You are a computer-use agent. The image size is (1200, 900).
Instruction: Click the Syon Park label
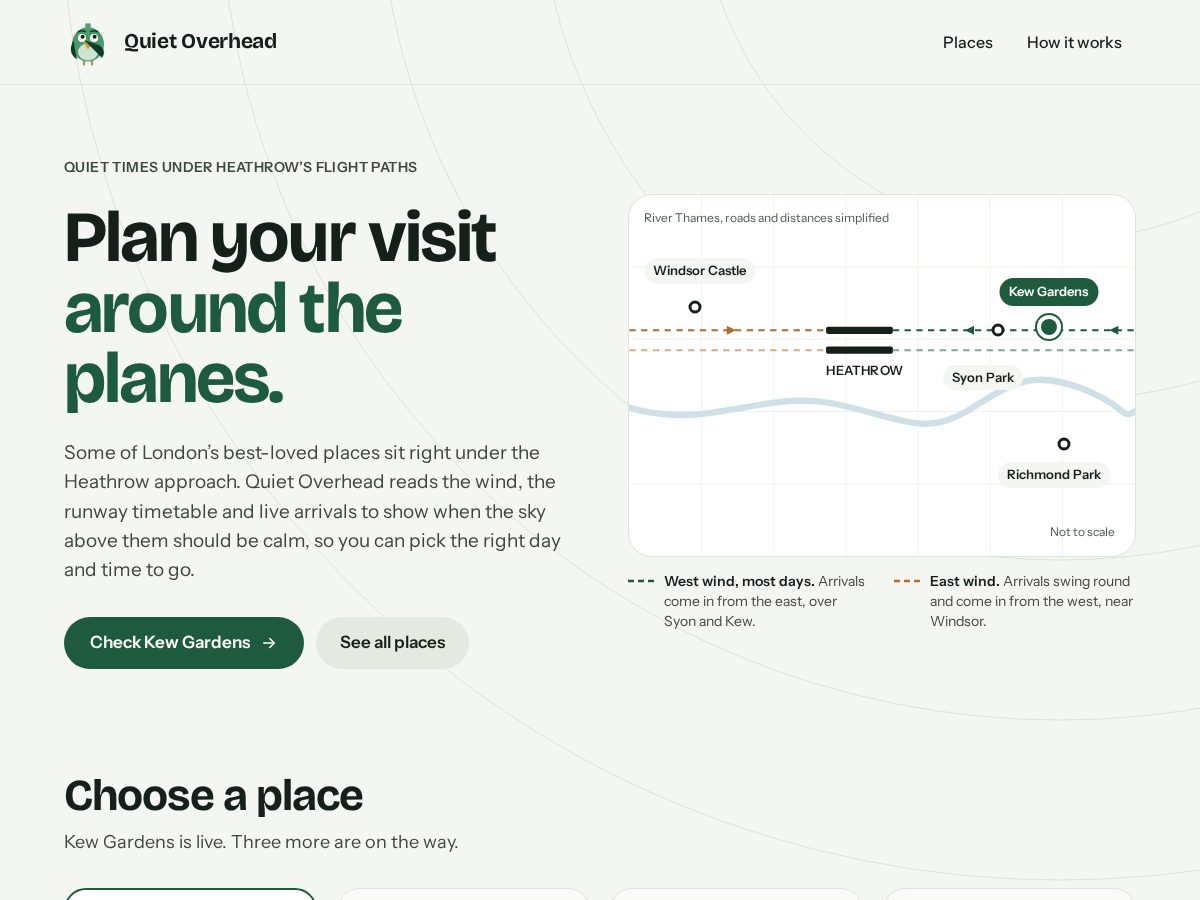(982, 378)
